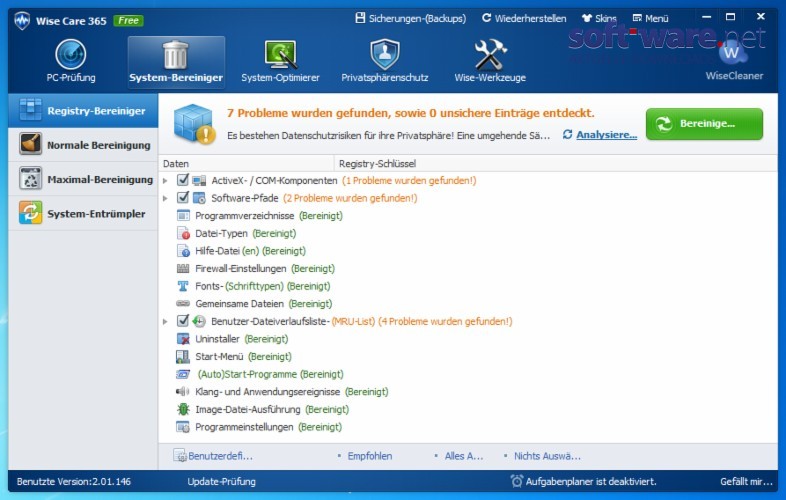Click the Uninstaller row icon
The height and width of the screenshot is (500, 786).
point(183,339)
